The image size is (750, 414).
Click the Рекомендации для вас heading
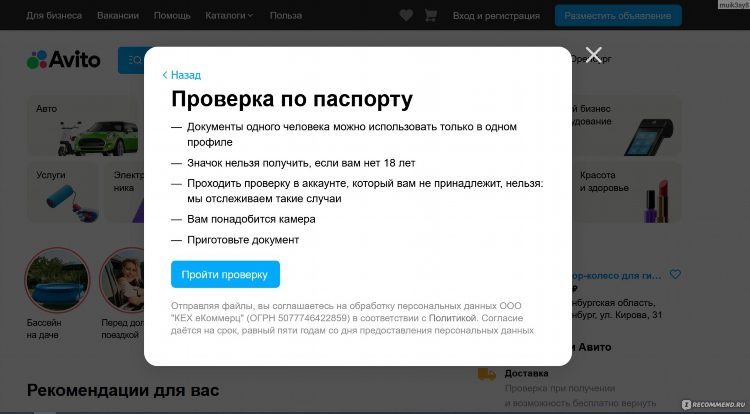coord(123,391)
